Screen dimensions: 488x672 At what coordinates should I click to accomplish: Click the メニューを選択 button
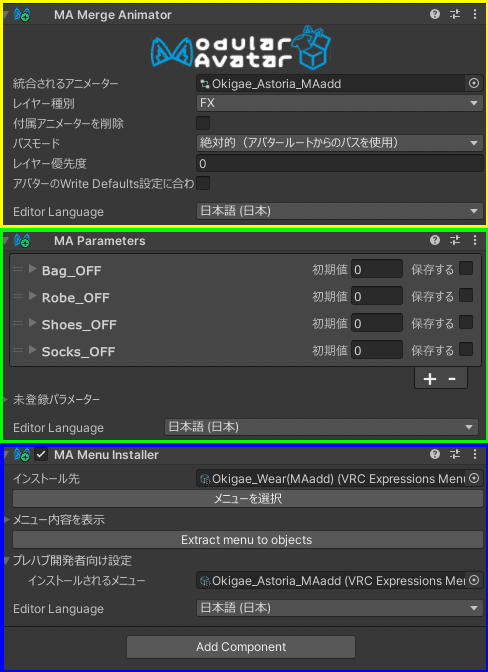point(248,499)
